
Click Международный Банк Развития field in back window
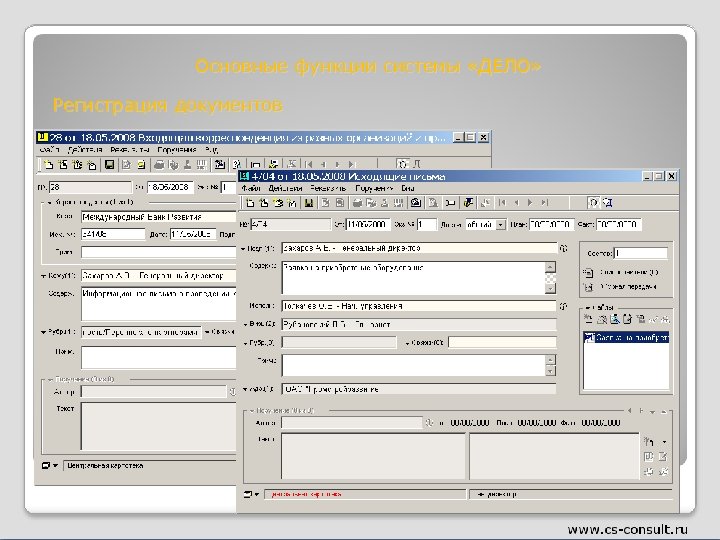[x=159, y=217]
